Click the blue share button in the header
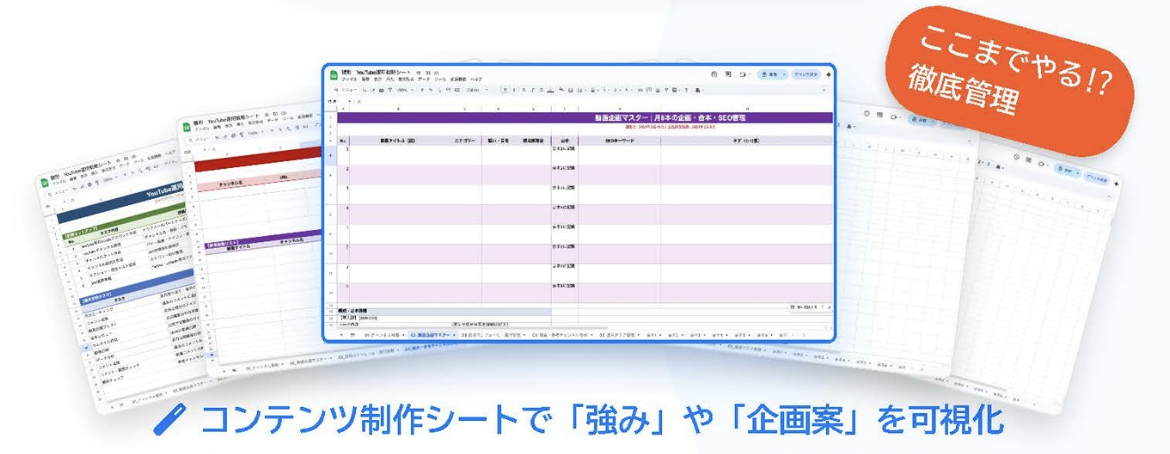This screenshot has height=454, width=1170. pyautogui.click(x=773, y=74)
